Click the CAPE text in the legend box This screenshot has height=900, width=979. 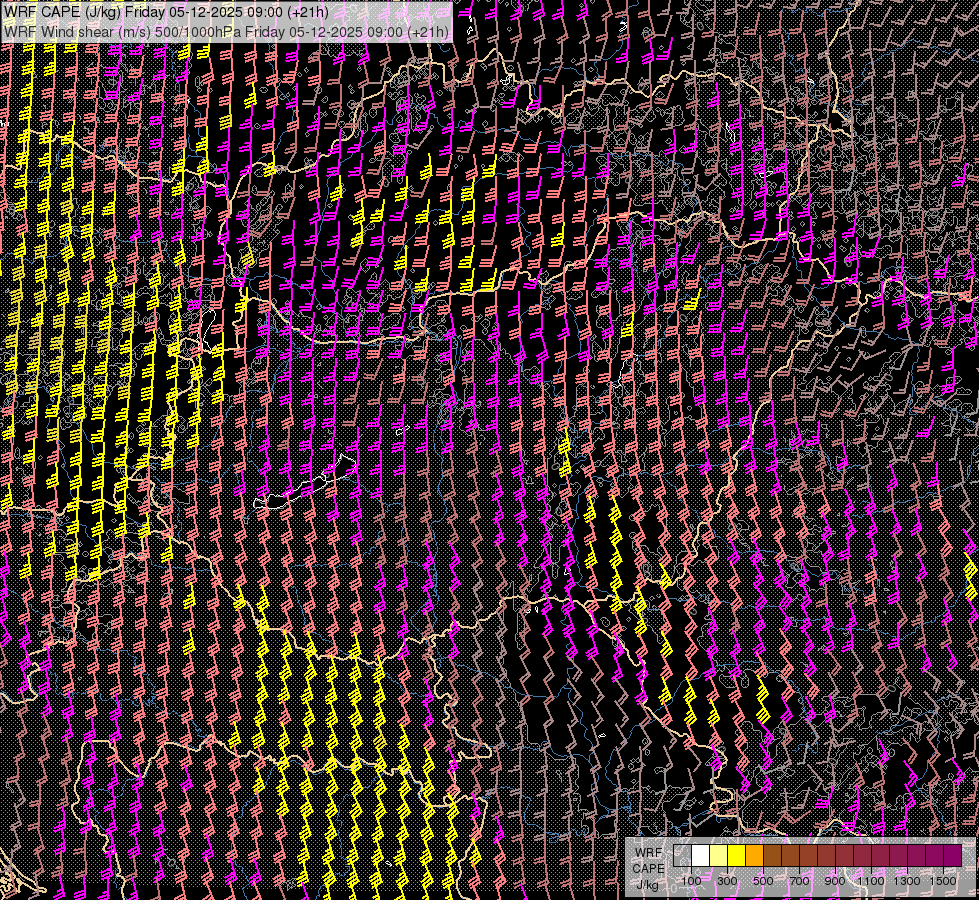click(647, 868)
